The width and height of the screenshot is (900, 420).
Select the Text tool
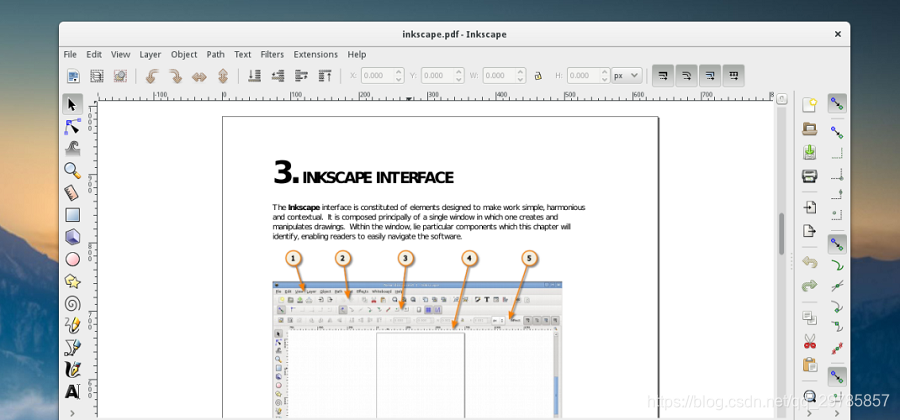pyautogui.click(x=72, y=392)
